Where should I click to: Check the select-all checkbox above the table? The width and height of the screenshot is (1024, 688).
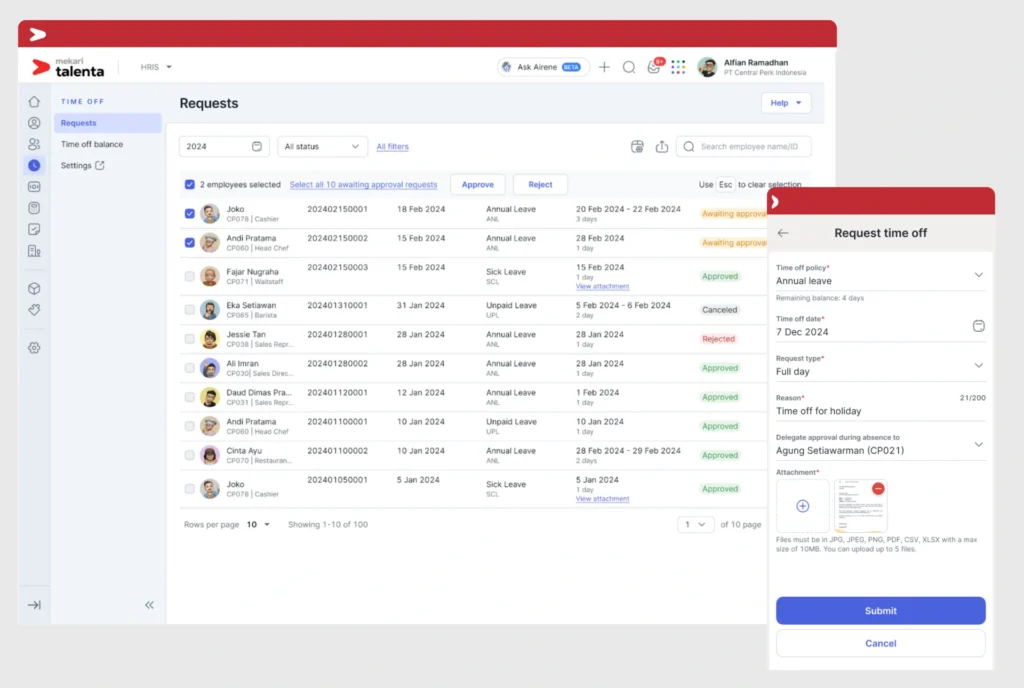(190, 184)
